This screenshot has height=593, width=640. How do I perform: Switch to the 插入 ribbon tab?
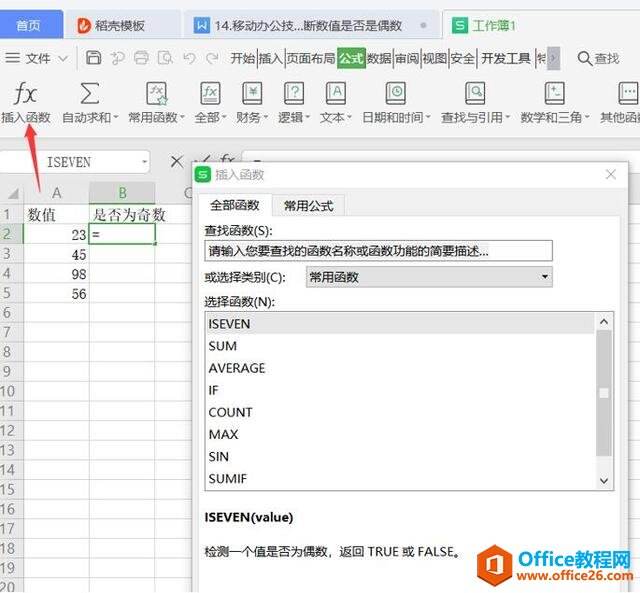coord(271,58)
